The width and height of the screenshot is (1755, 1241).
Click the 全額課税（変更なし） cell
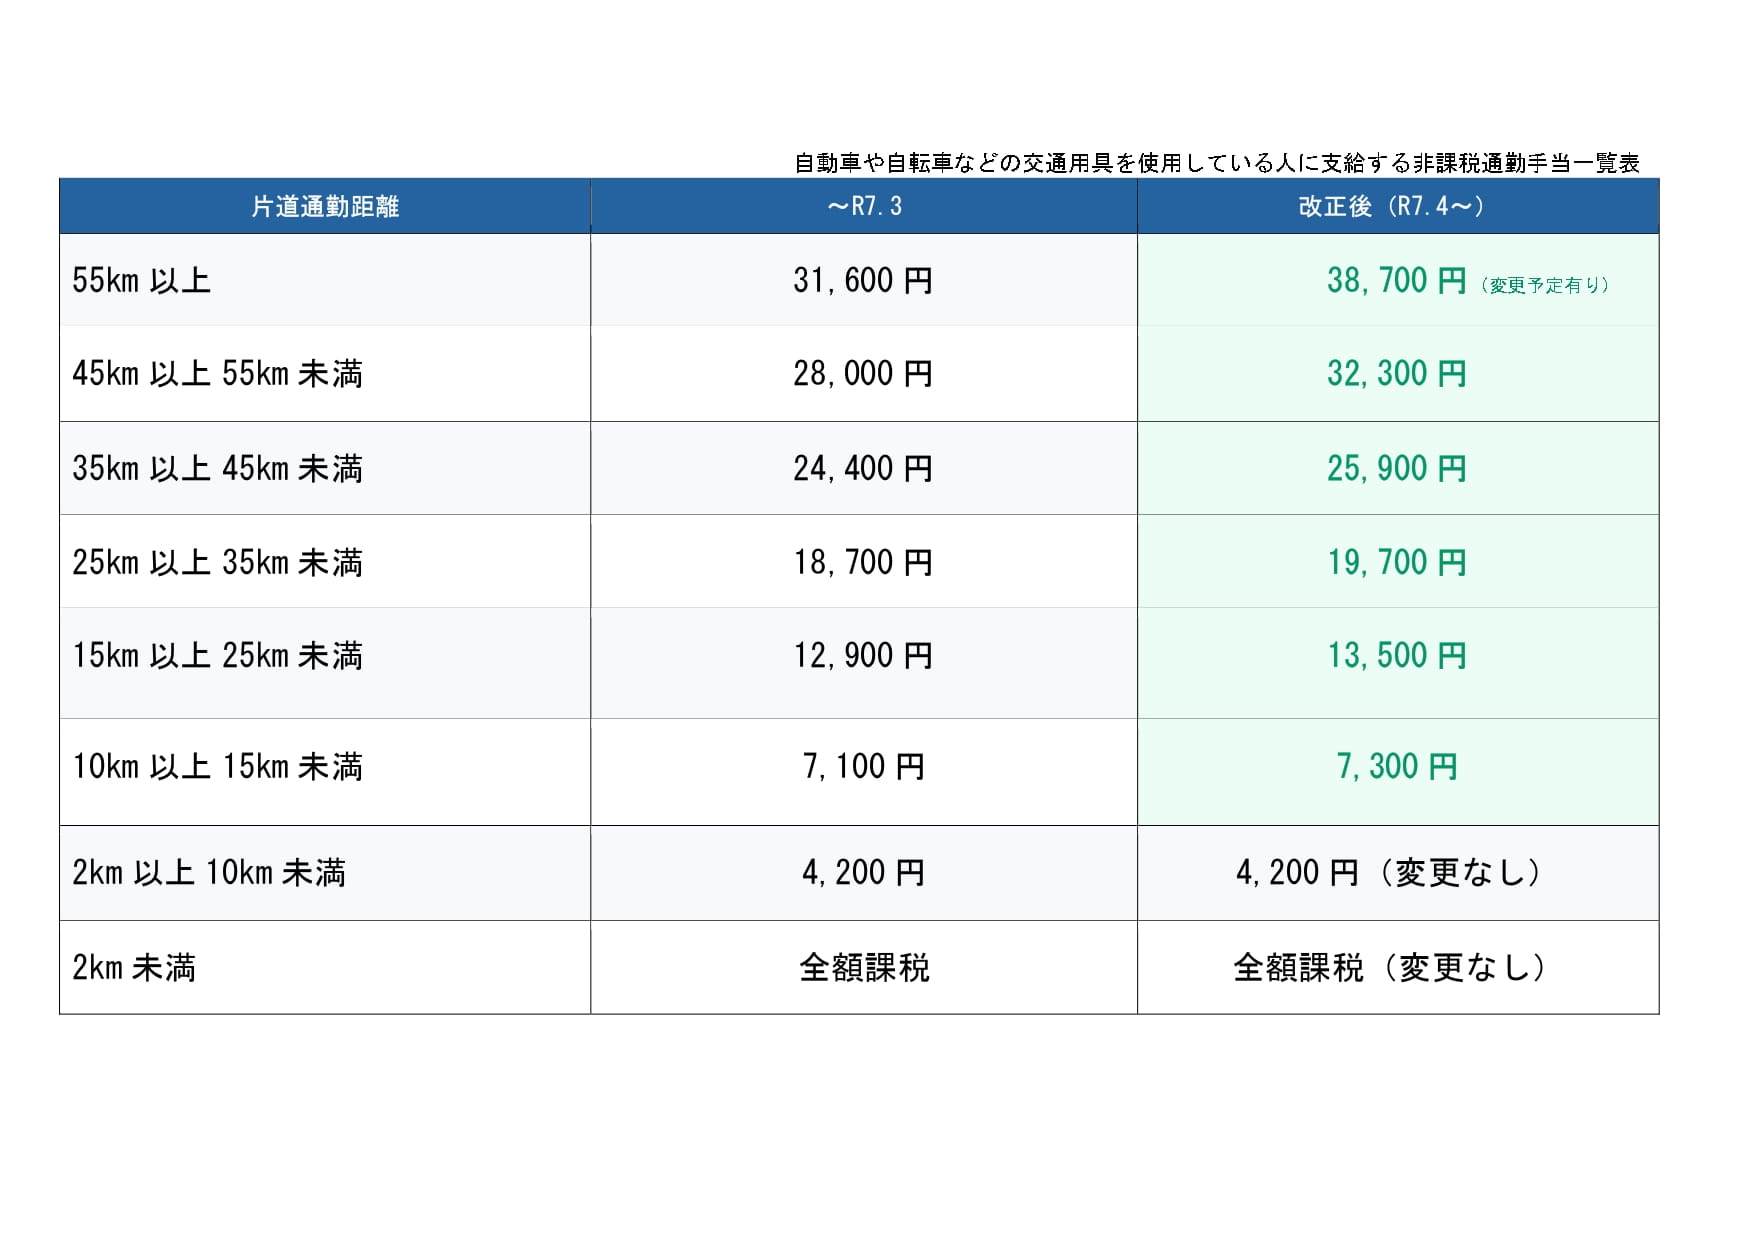1391,968
